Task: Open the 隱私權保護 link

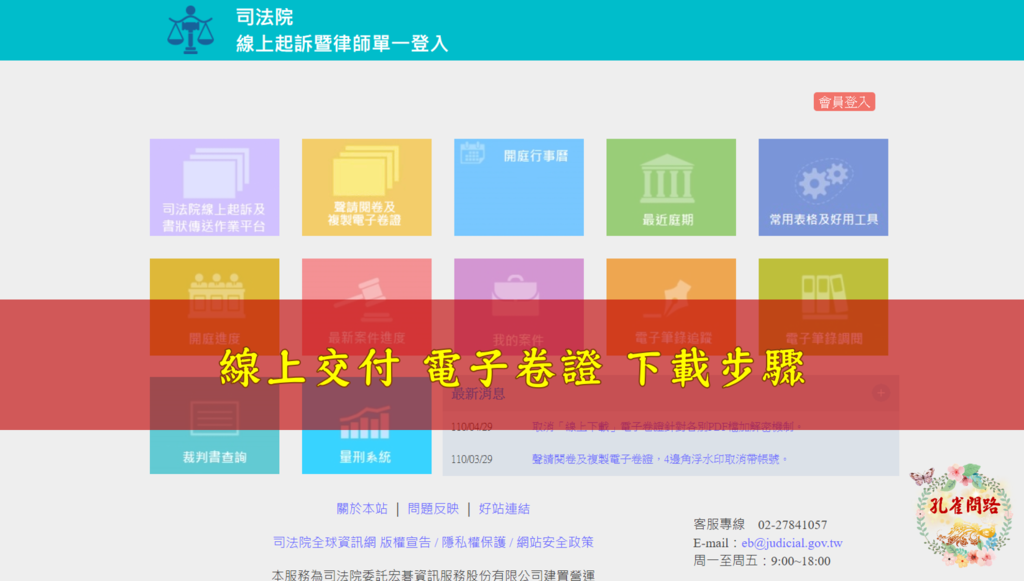Action: tap(473, 542)
